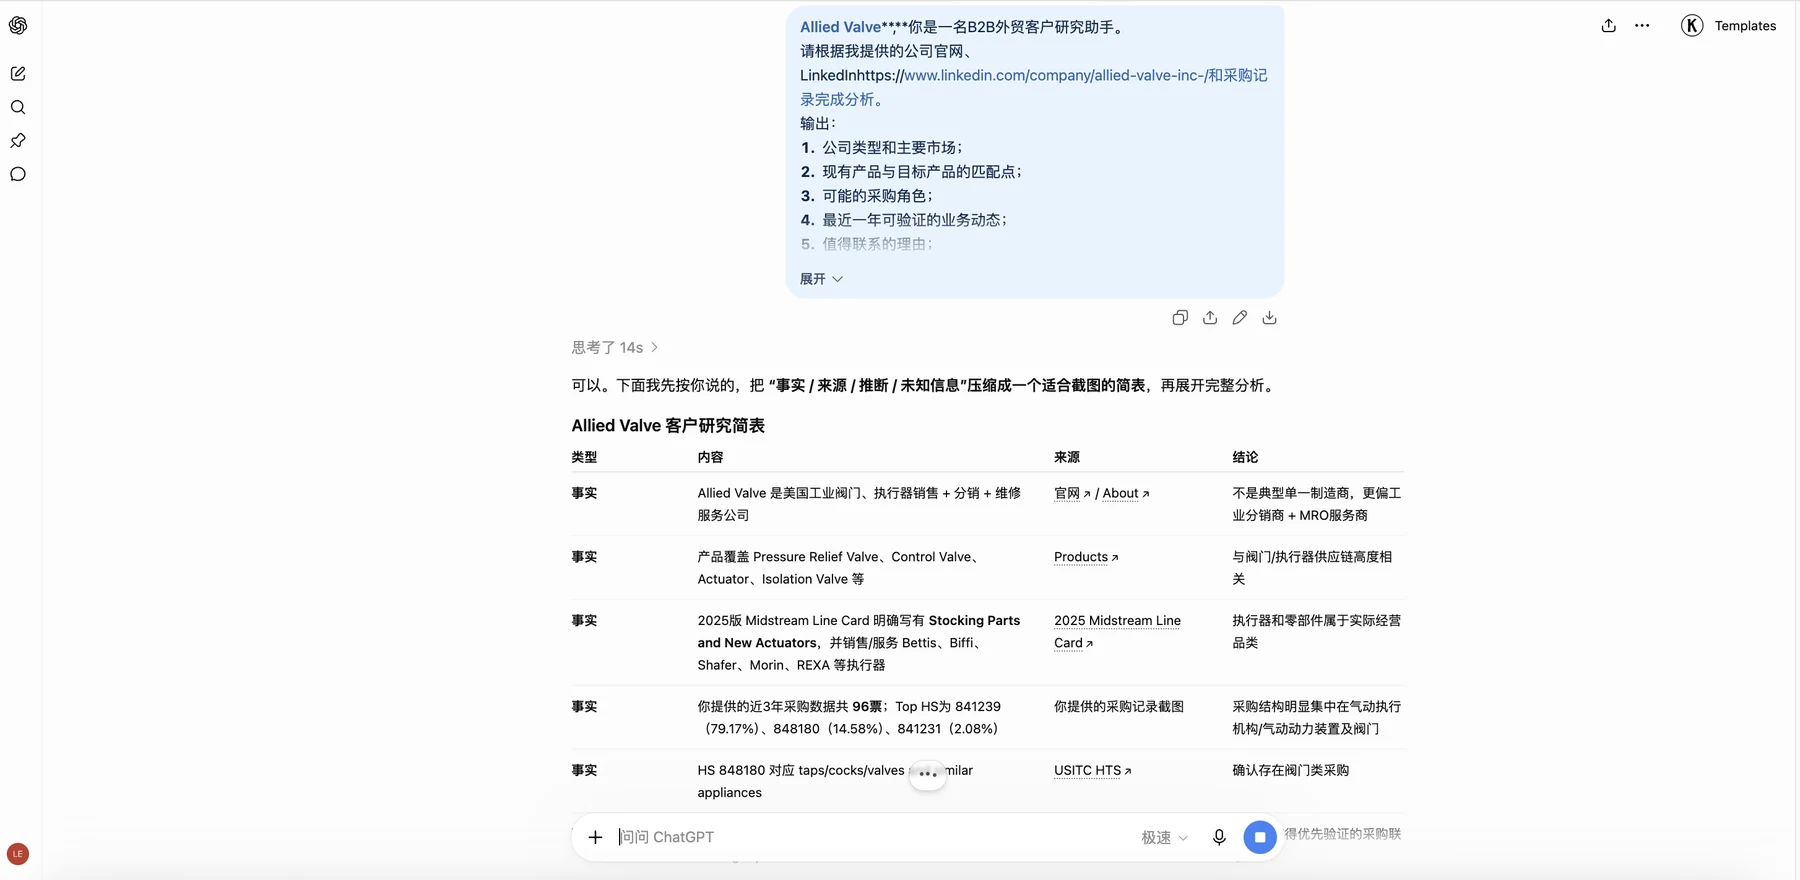Click the ChatGPT logo icon in sidebar

(x=18, y=26)
